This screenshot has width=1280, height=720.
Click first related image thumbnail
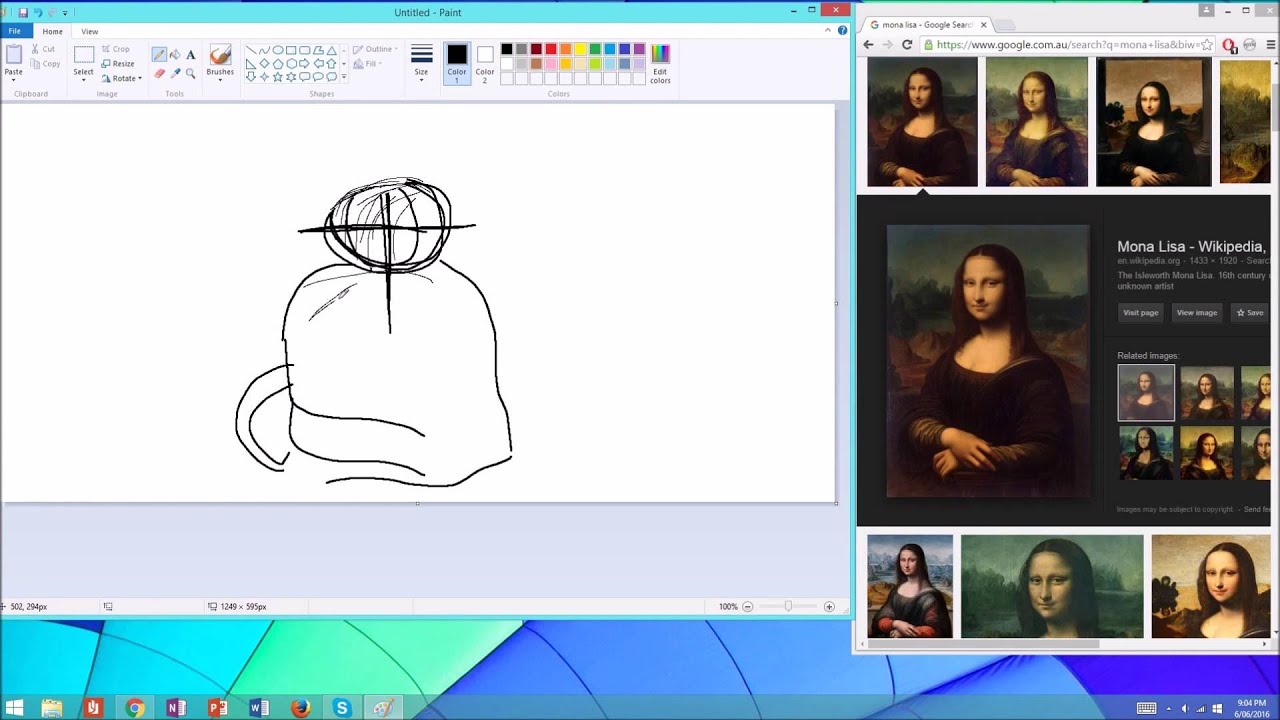click(x=1146, y=393)
